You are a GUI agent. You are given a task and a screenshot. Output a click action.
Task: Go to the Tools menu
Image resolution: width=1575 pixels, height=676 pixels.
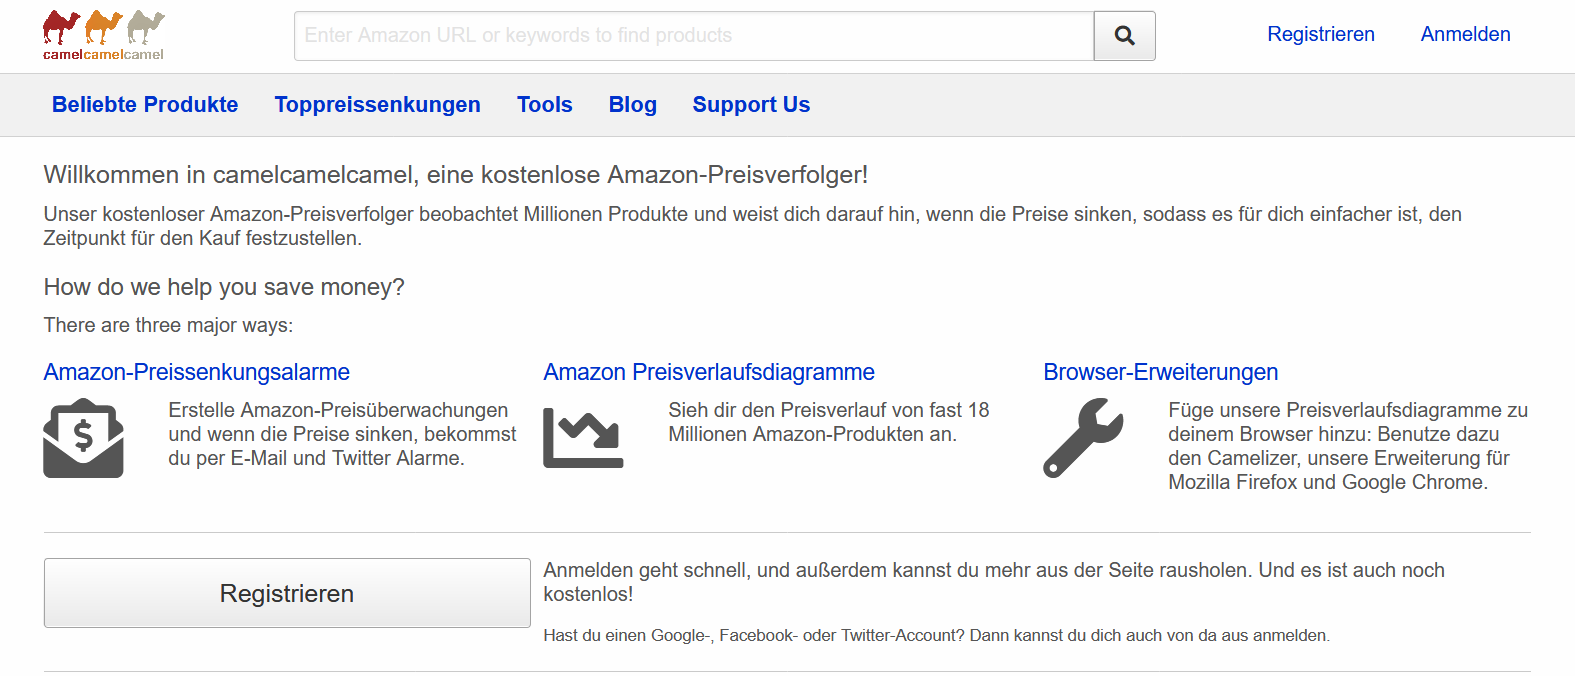544,105
